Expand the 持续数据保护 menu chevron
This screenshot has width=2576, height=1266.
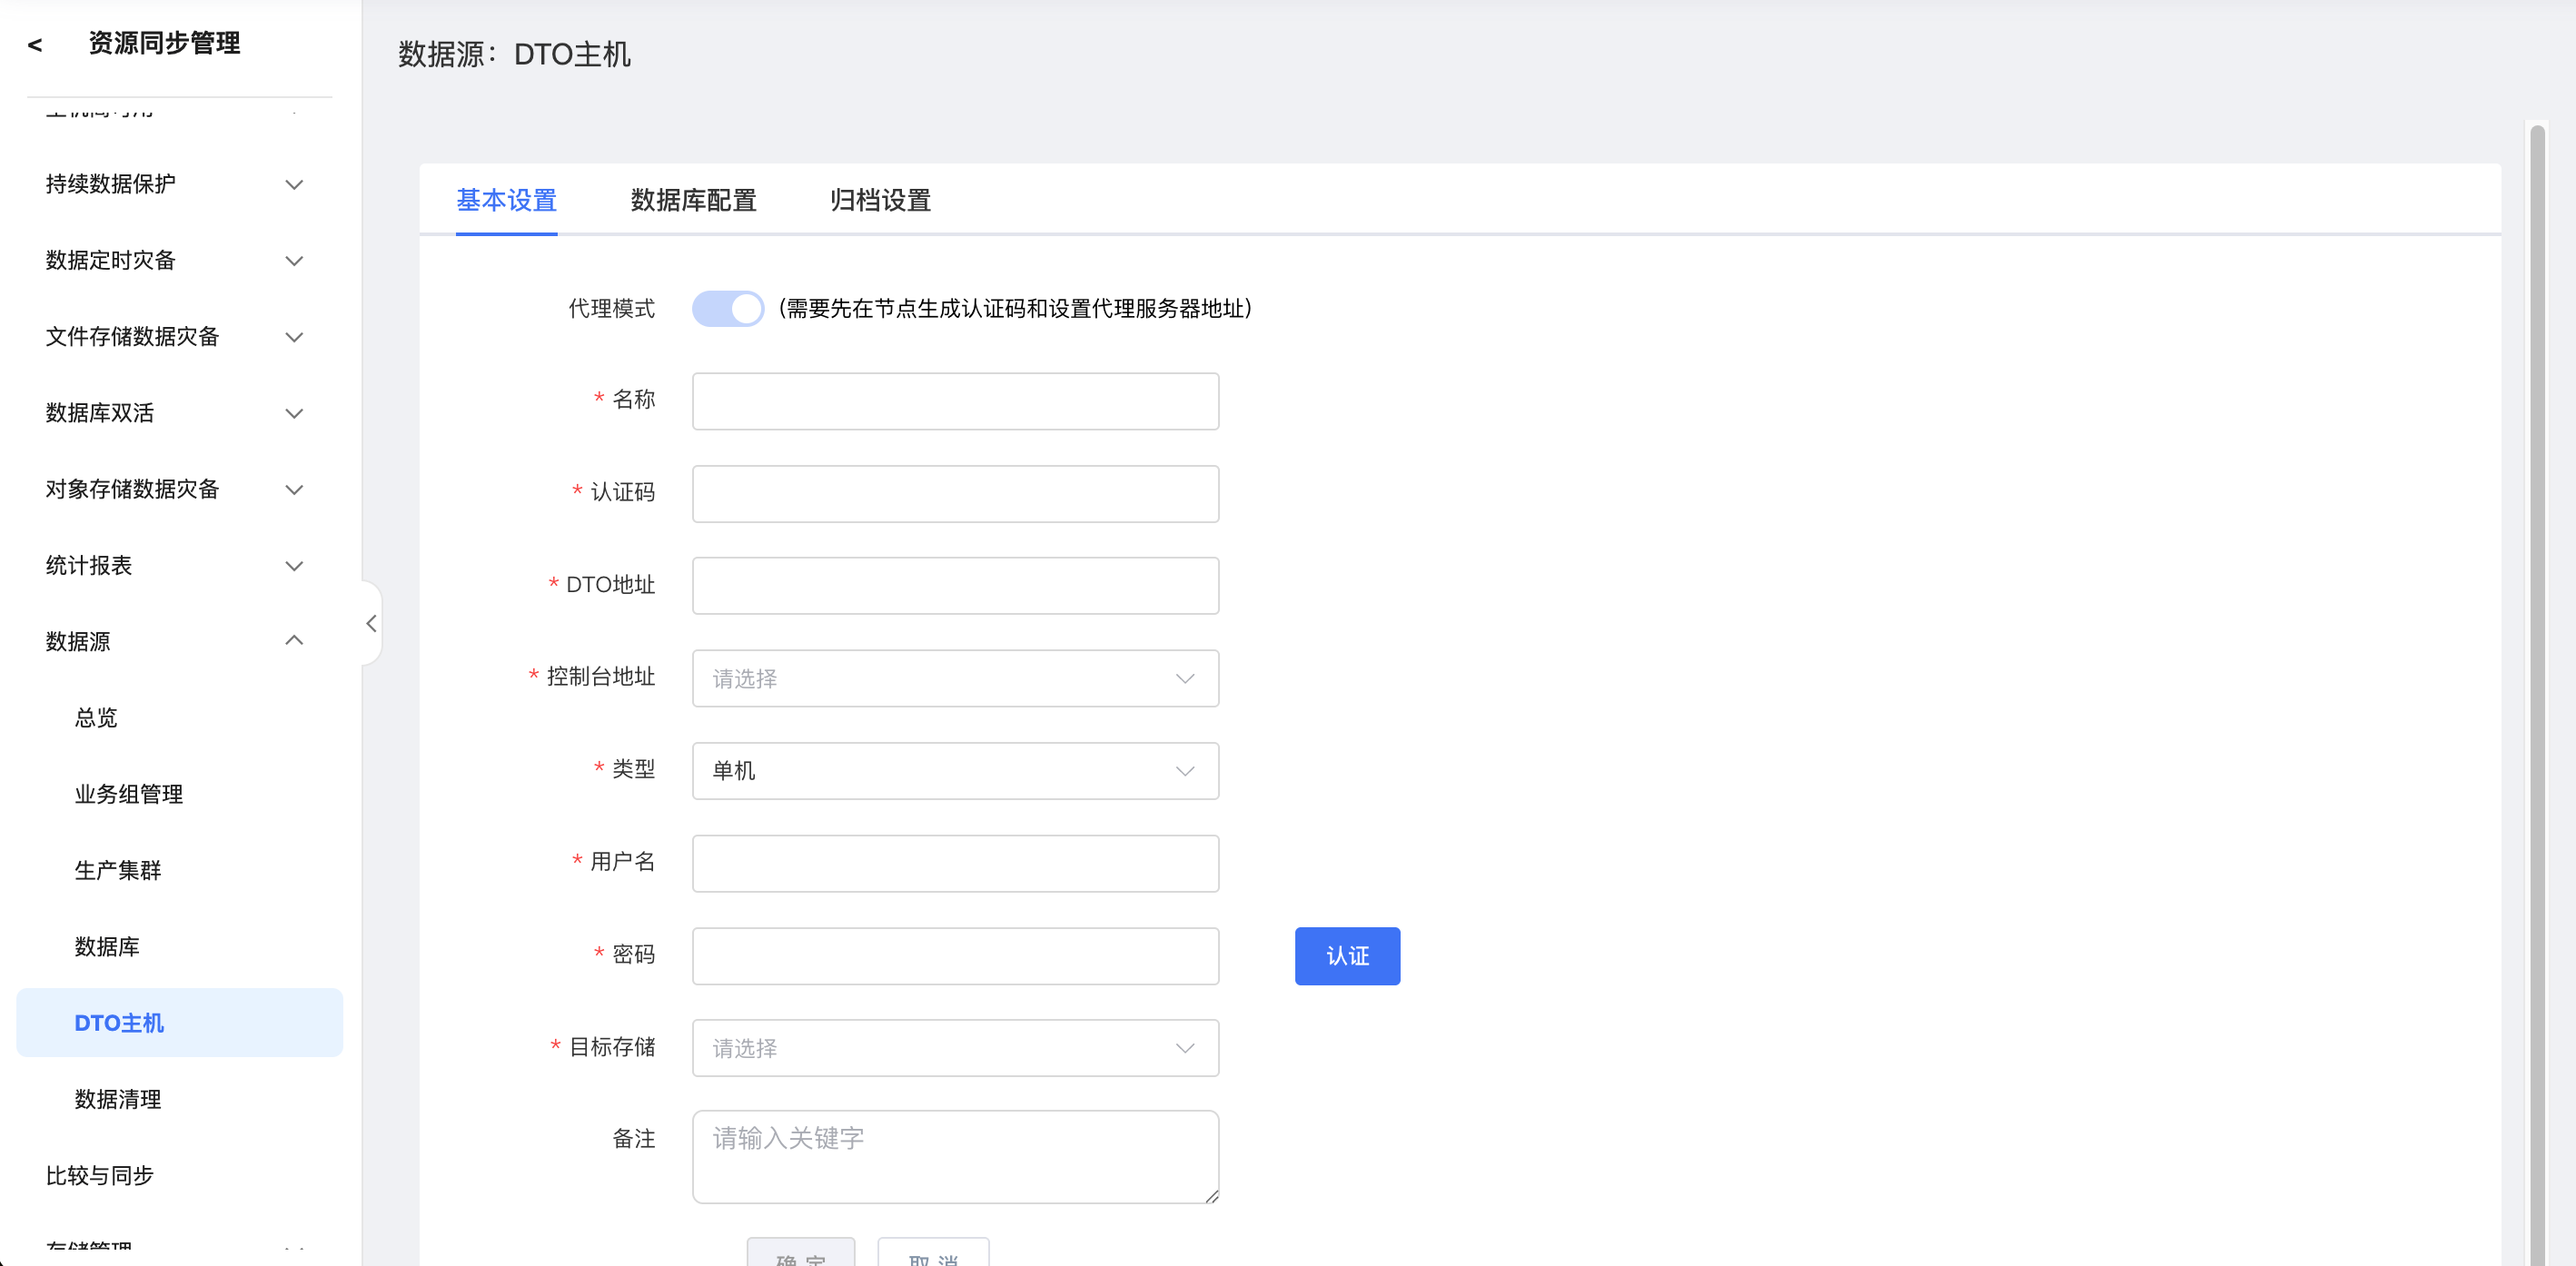pos(294,185)
